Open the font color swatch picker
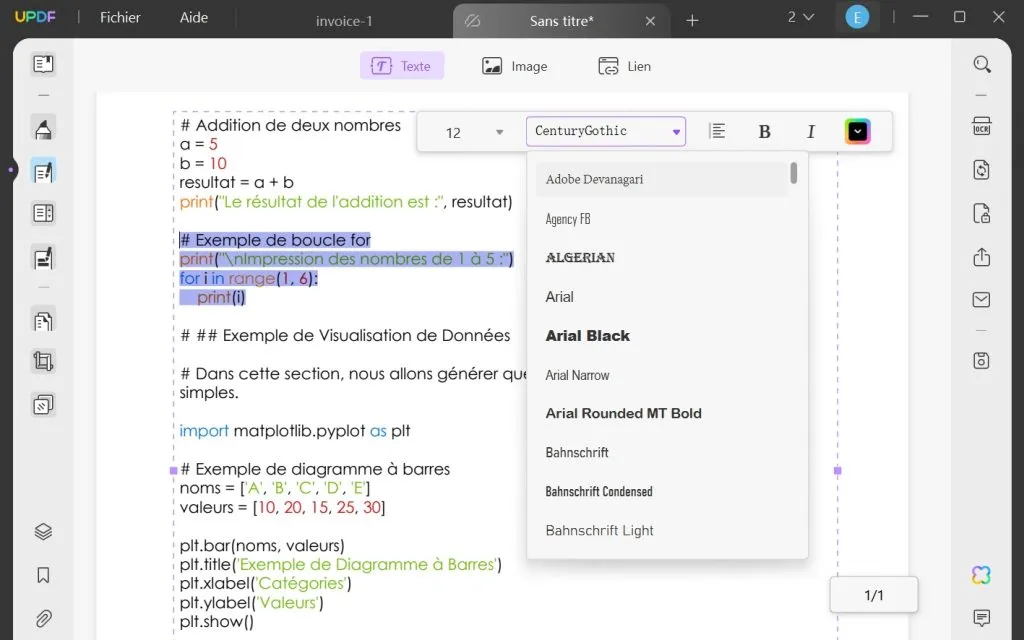Screen dimensions: 1024x640 [857, 131]
